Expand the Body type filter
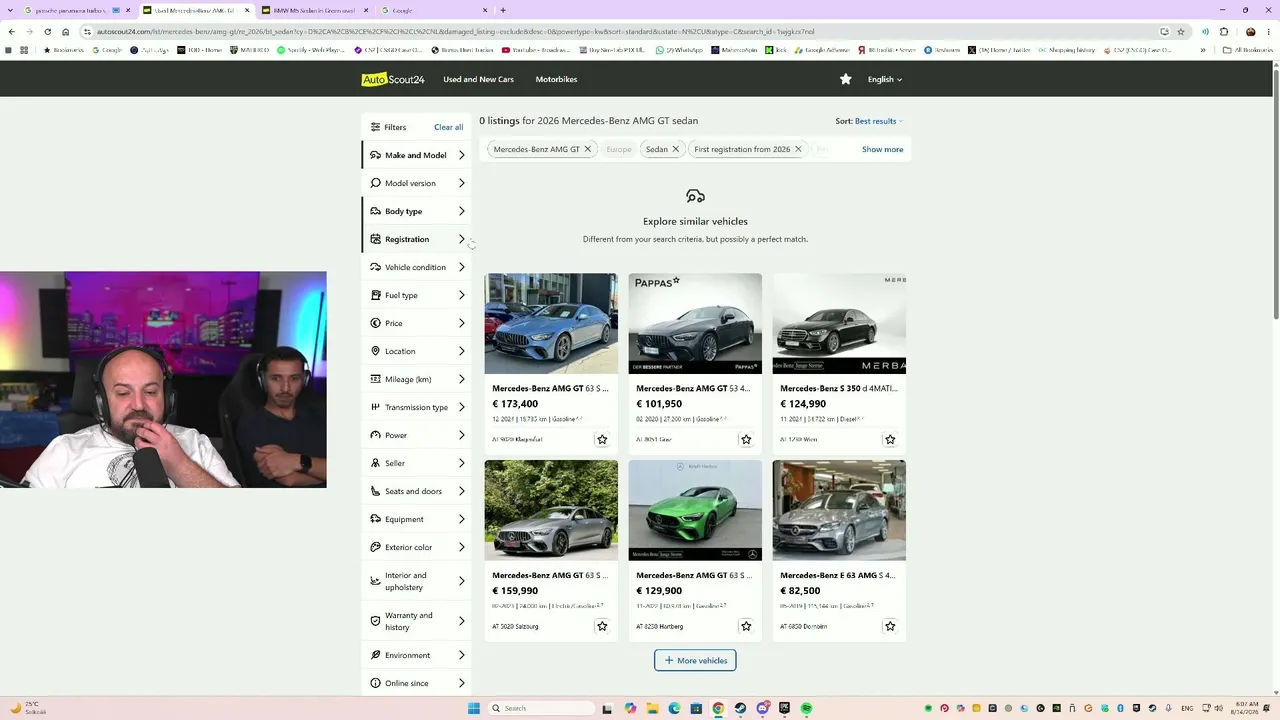Viewport: 1280px width, 720px height. tap(416, 211)
